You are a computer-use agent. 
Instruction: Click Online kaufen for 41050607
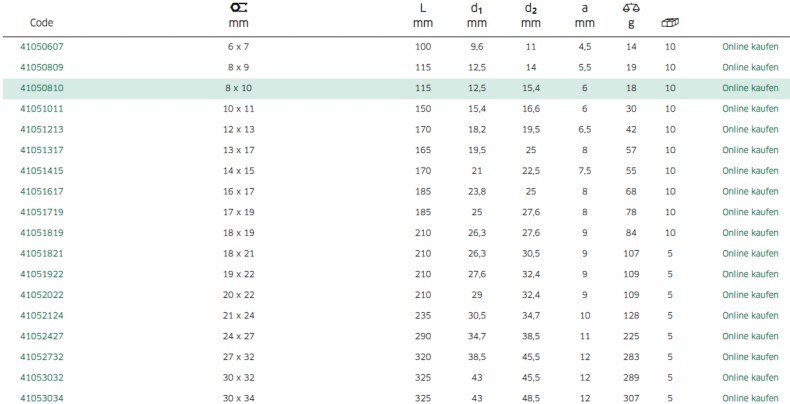(750, 46)
